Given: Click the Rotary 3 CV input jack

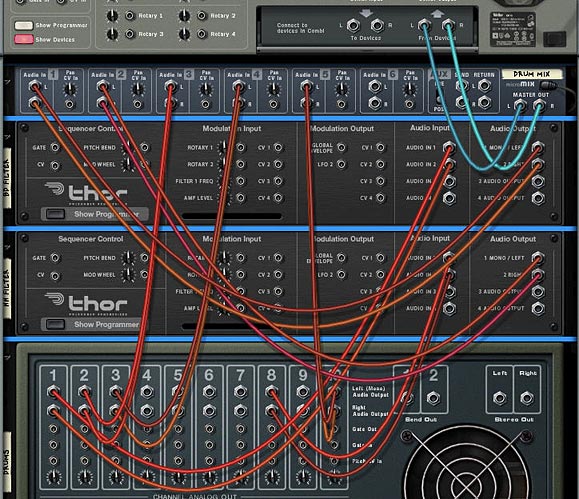Looking at the screenshot, I should click(130, 34).
